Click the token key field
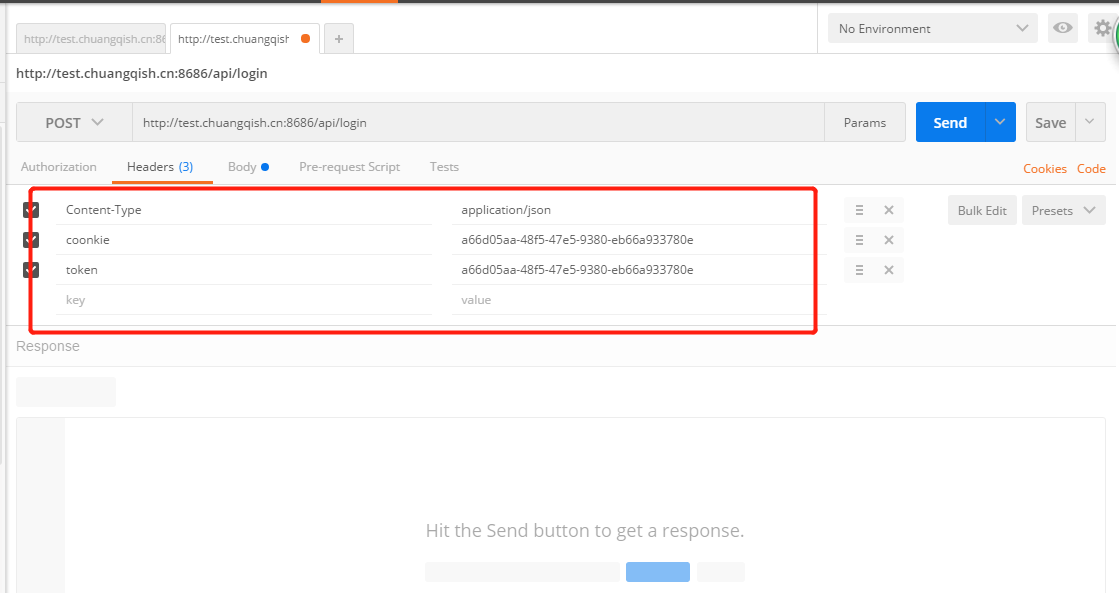This screenshot has height=593, width=1119. click(244, 270)
